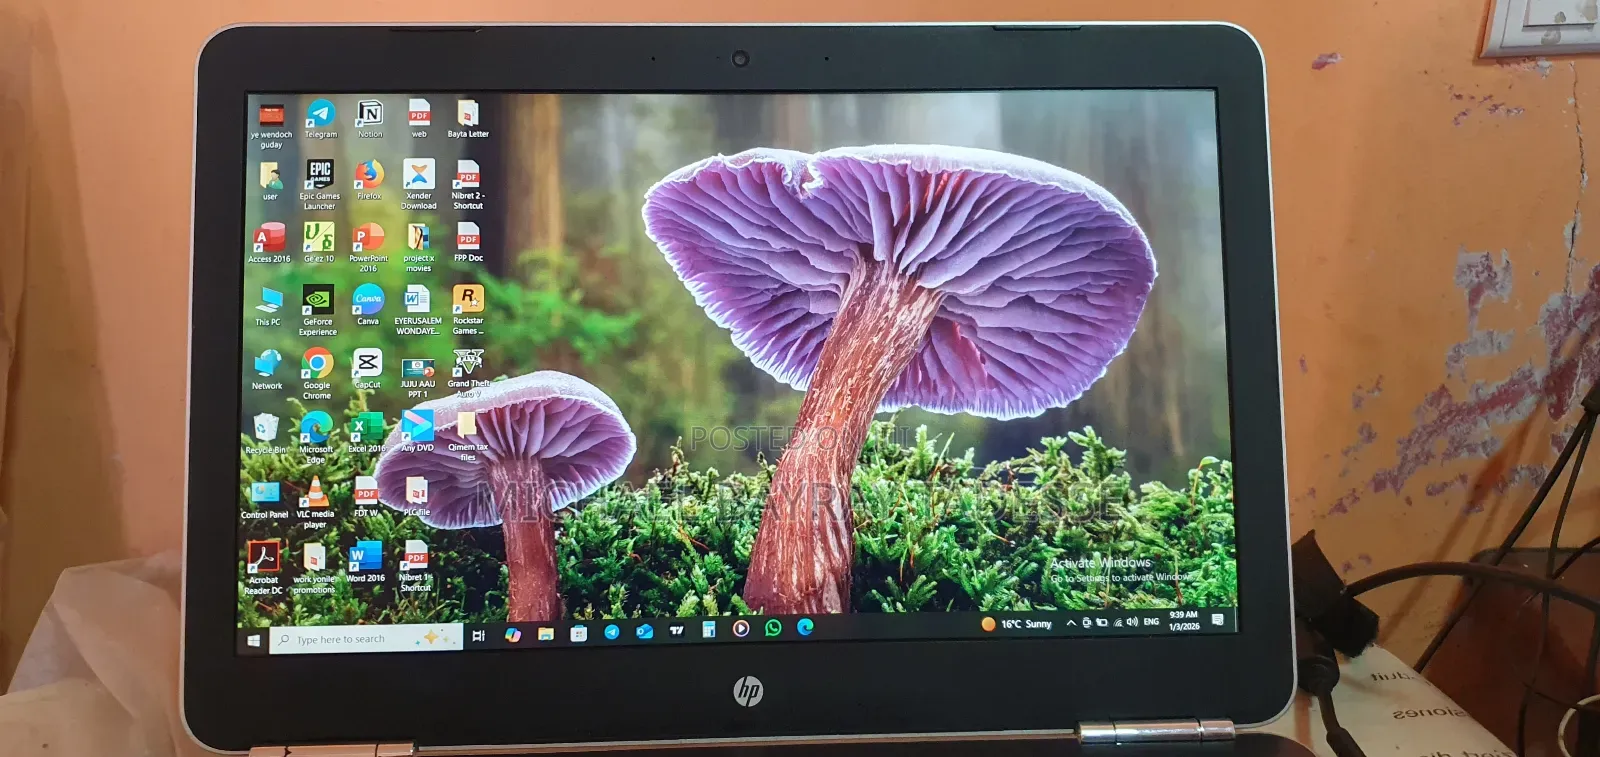Select the user folder desktop icon
The height and width of the screenshot is (757, 1600).
click(x=270, y=180)
